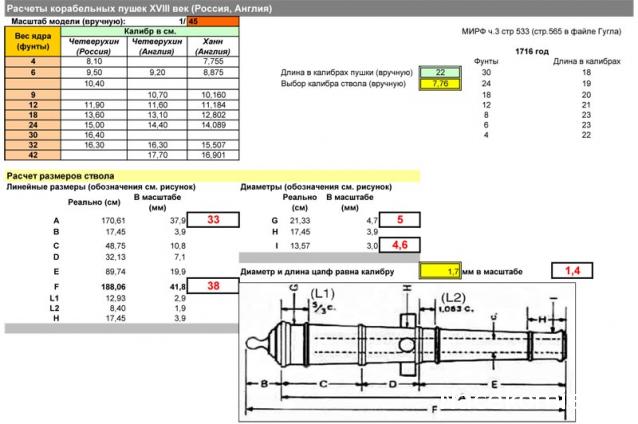Click the red-bordered cell showing 1,4
The height and width of the screenshot is (424, 638).
[573, 270]
